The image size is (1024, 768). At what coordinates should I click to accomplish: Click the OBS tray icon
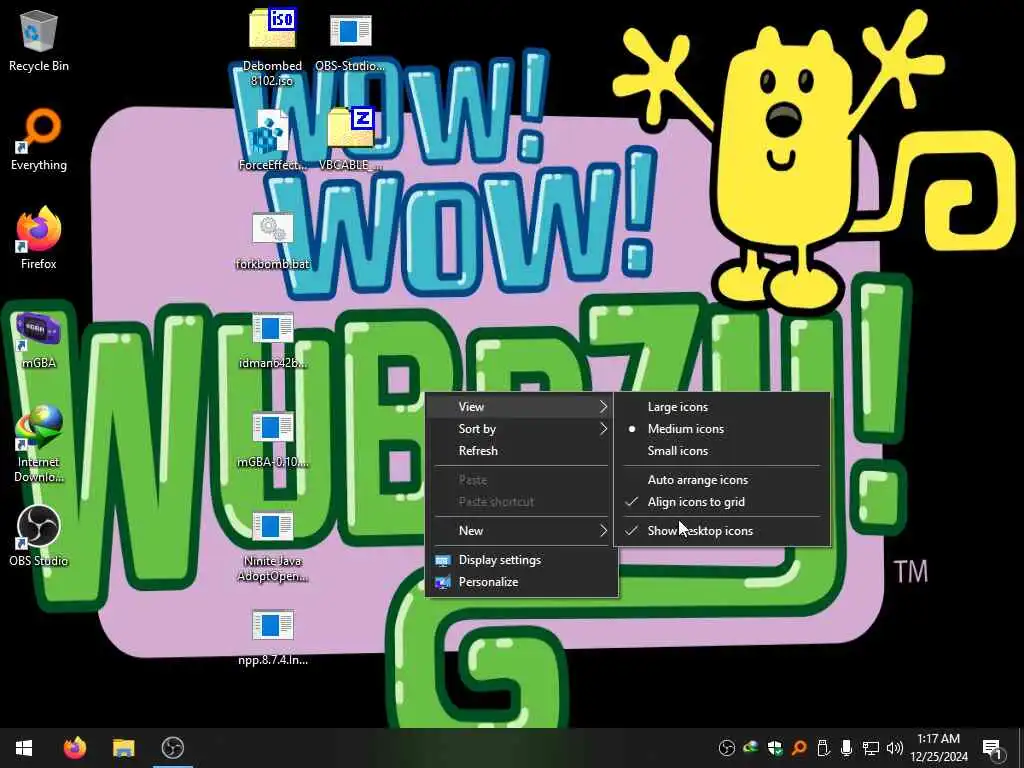(x=726, y=748)
